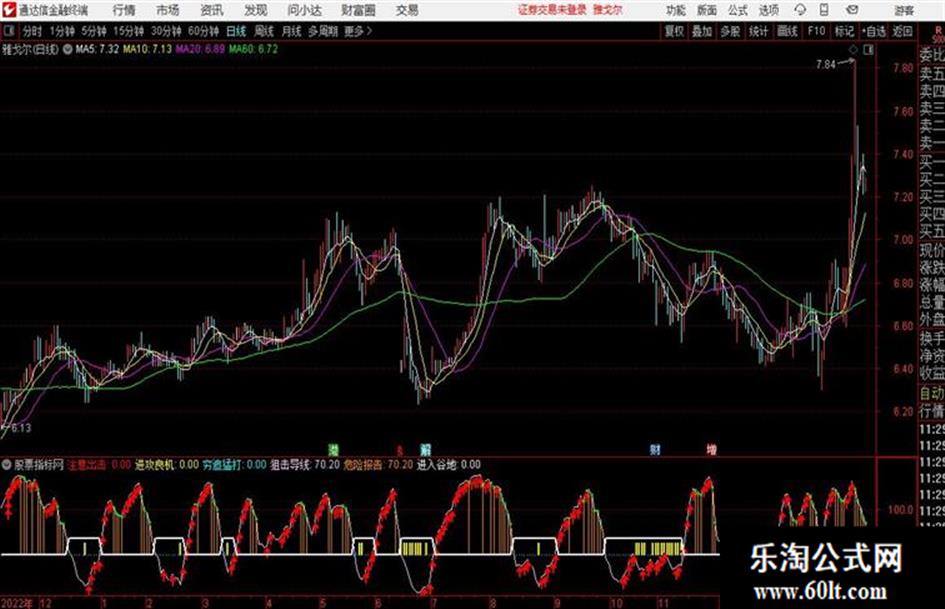Click the MA5: 7.32 indicator value
The height and width of the screenshot is (609, 945).
point(97,49)
